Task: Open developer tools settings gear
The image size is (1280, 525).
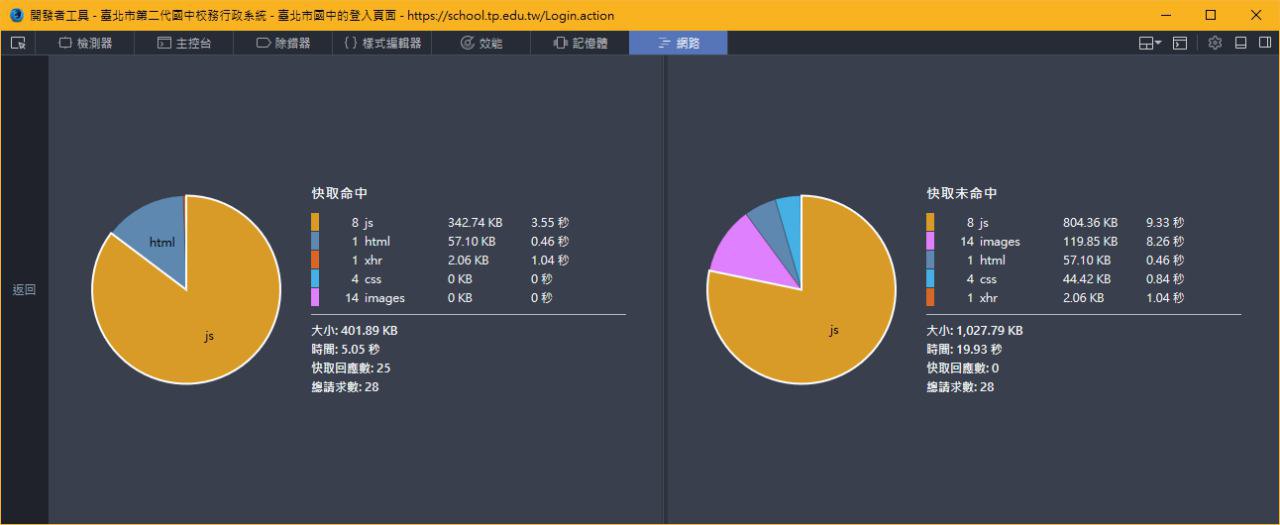Action: pyautogui.click(x=1215, y=43)
